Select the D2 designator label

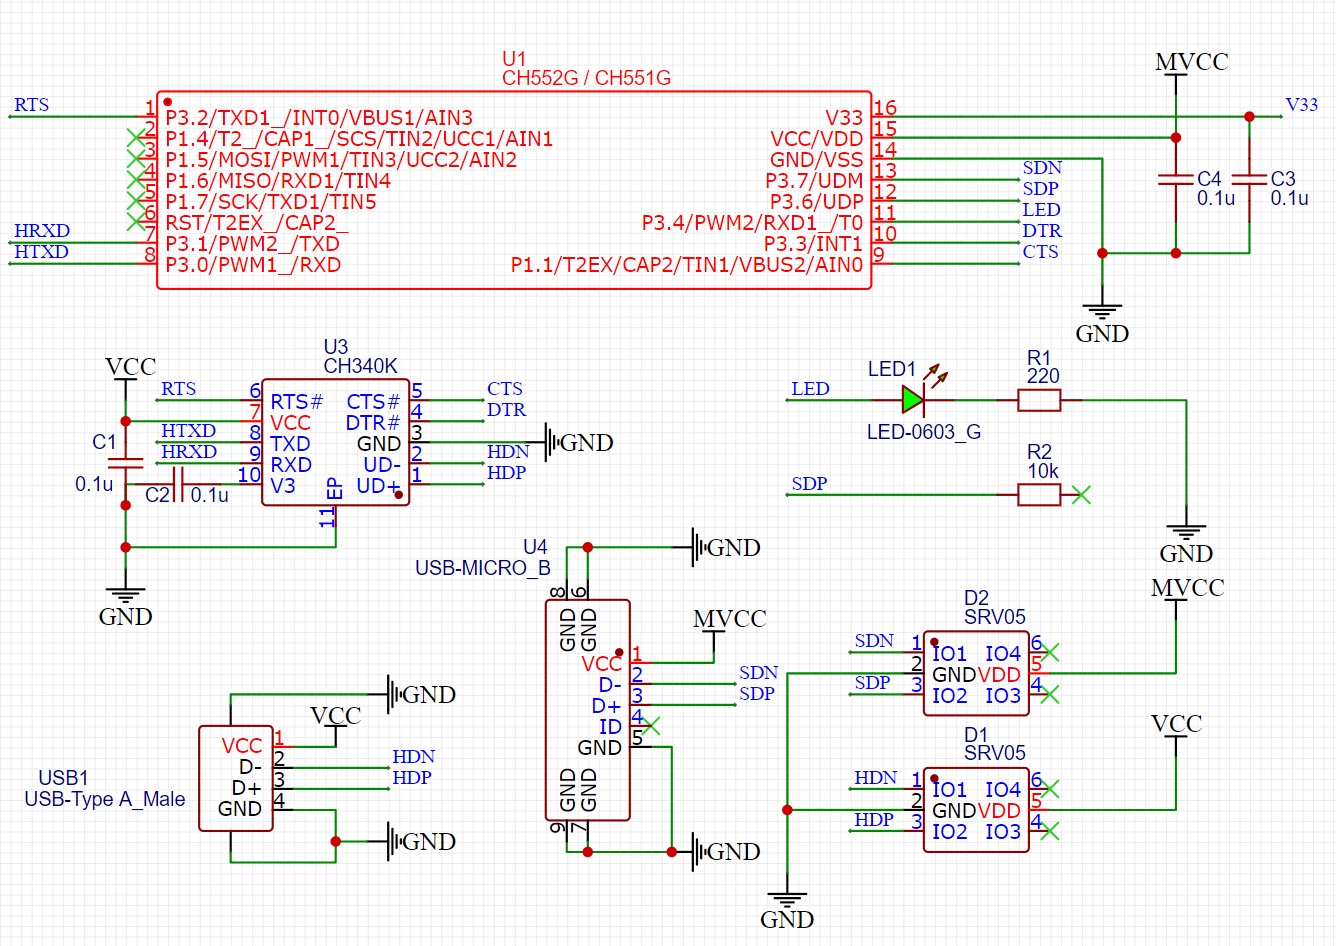click(976, 598)
